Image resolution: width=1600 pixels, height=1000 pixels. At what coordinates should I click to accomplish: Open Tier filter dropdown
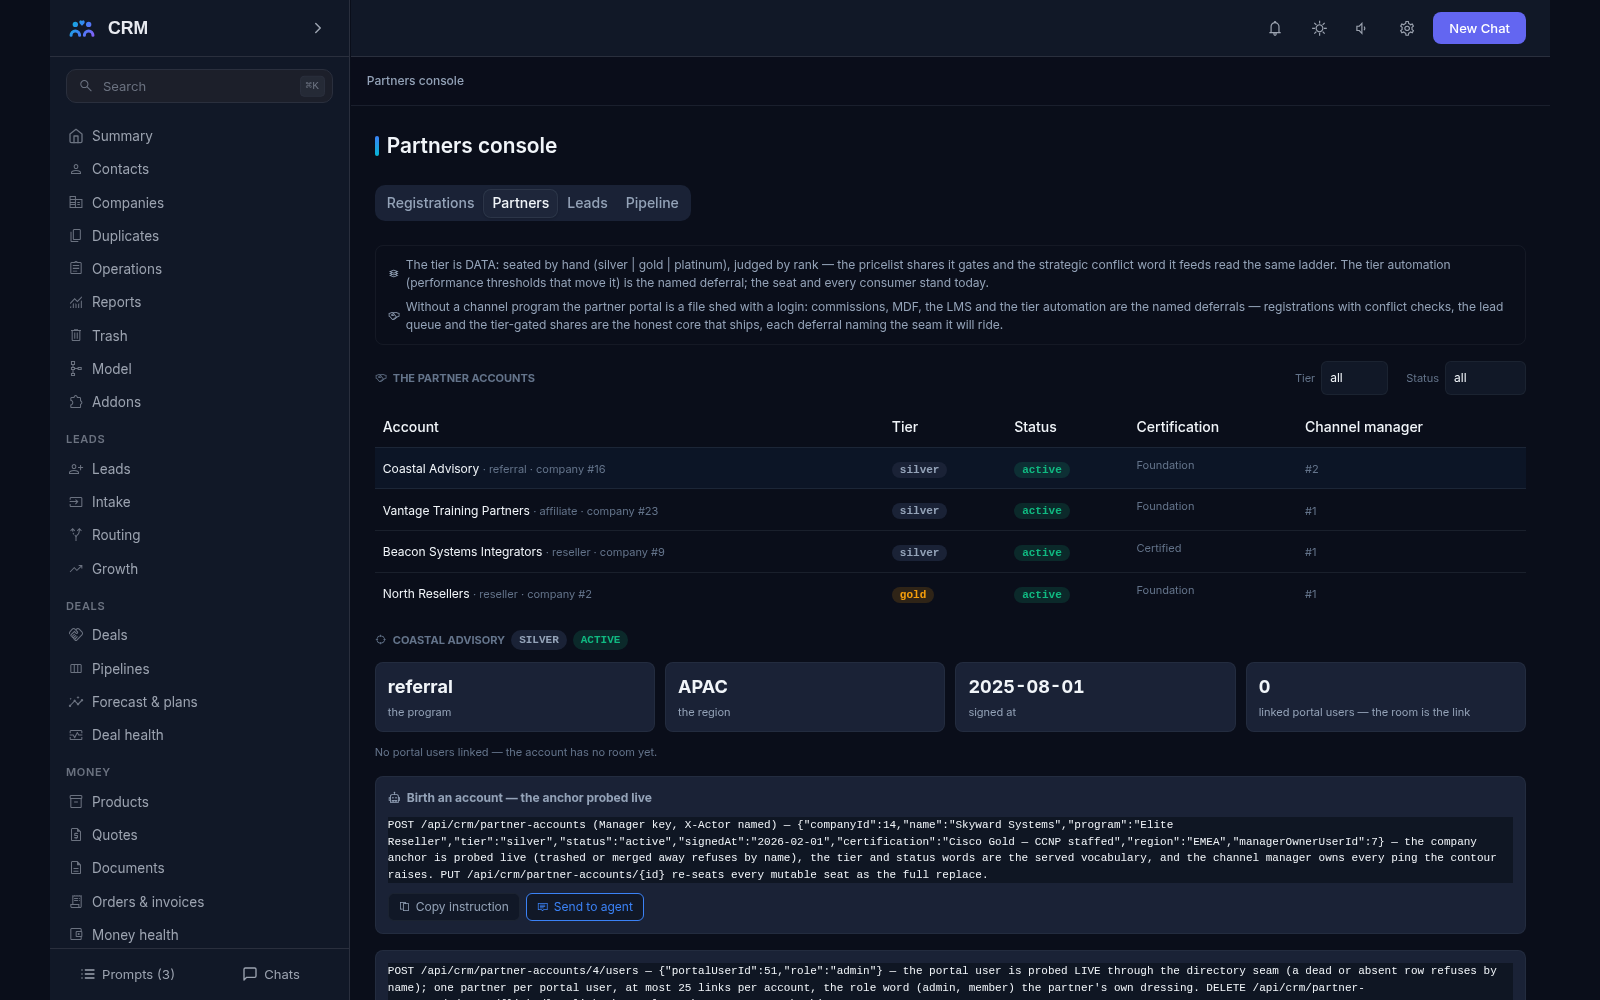click(1354, 378)
